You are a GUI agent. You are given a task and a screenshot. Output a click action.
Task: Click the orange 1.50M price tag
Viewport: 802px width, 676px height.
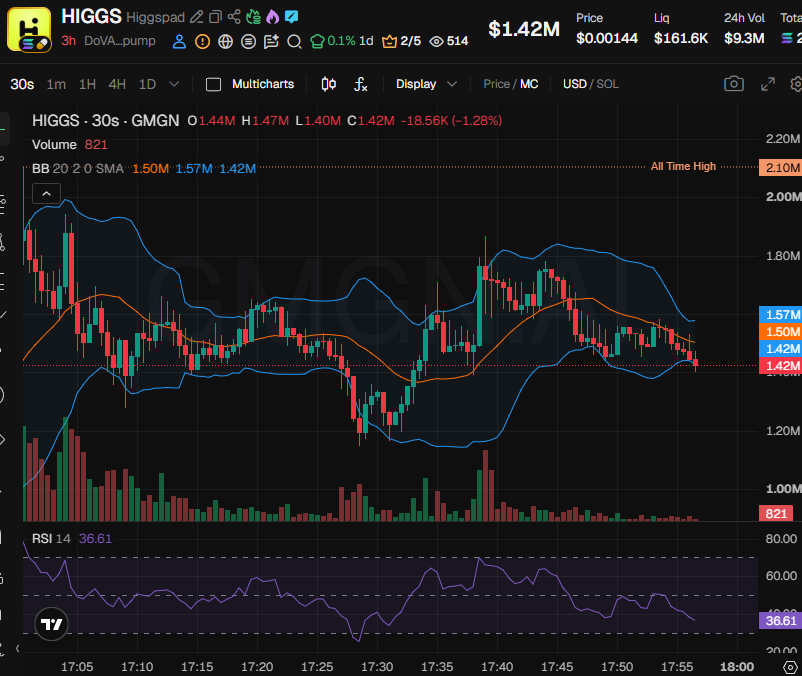click(781, 332)
